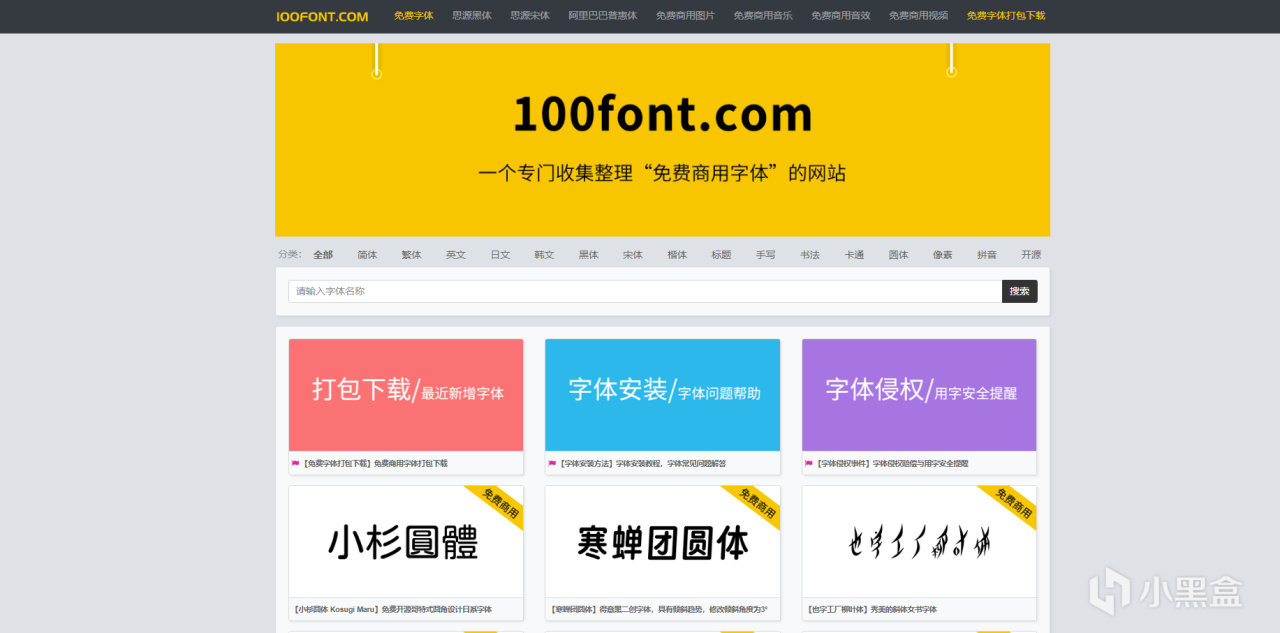
Task: Open the 思源宋体 nav item
Action: [x=530, y=16]
